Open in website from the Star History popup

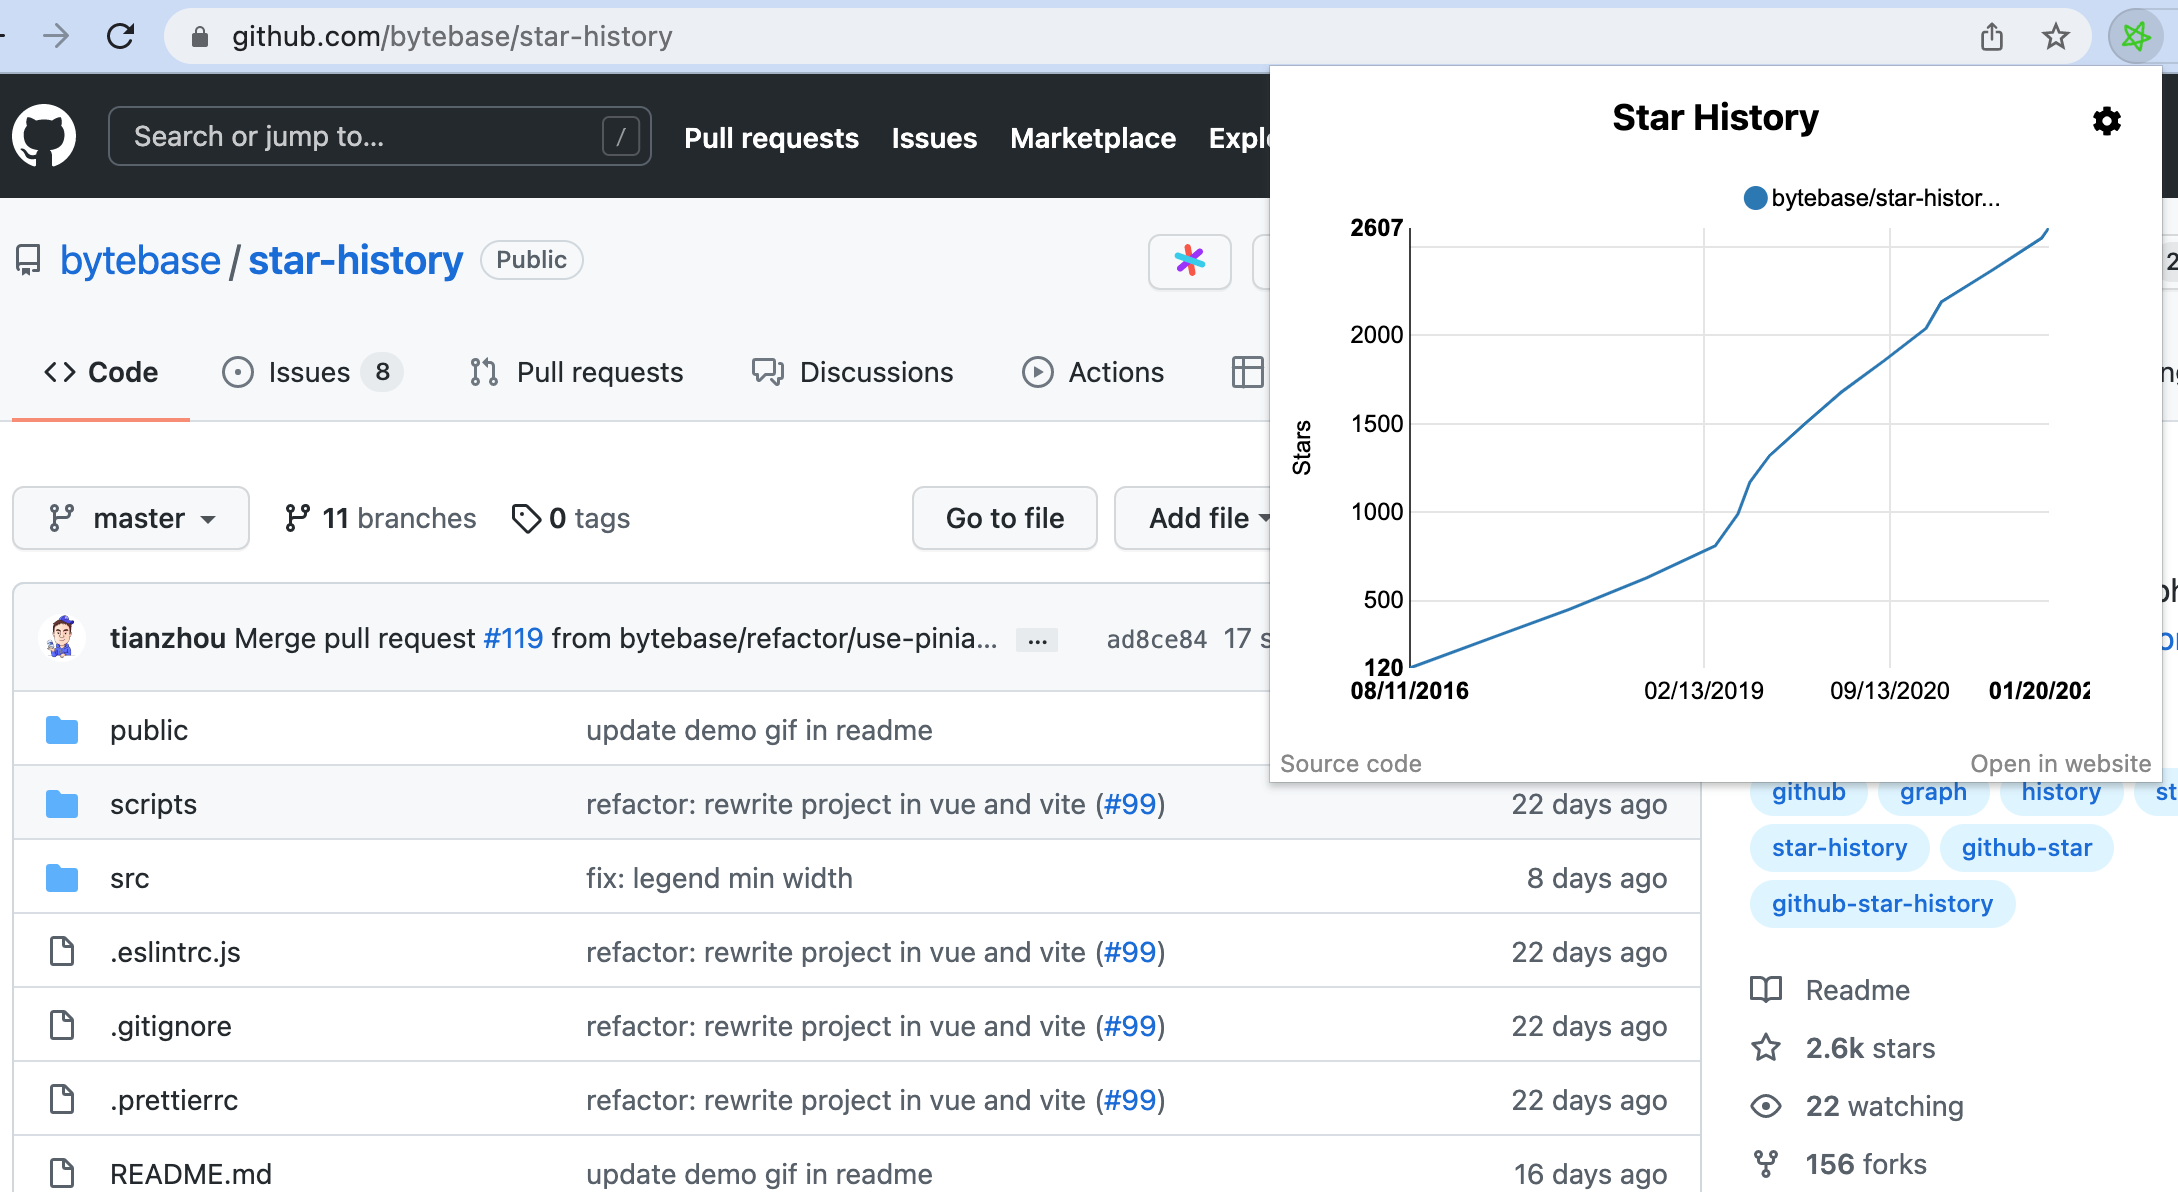pos(2061,763)
